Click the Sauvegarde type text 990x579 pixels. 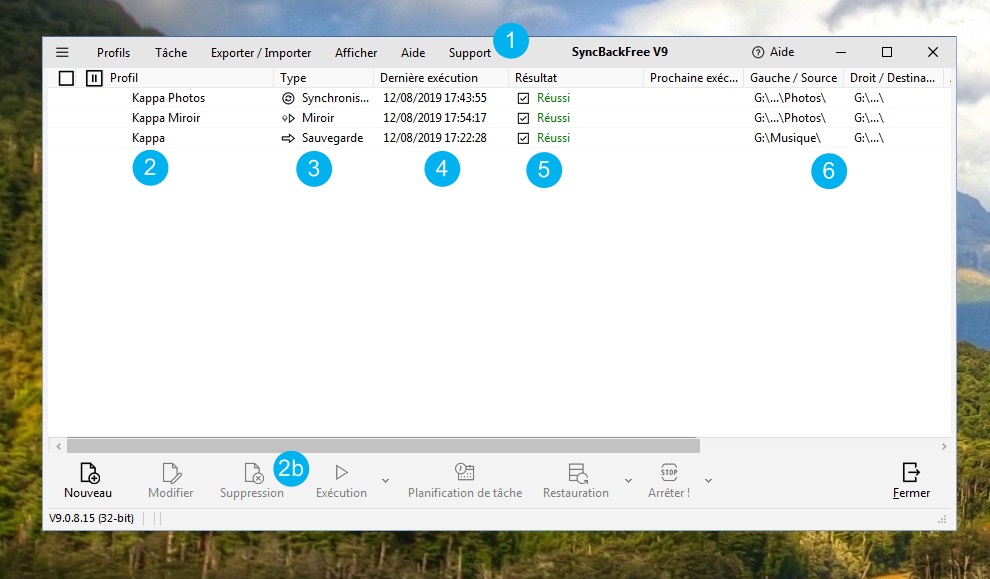tap(333, 138)
